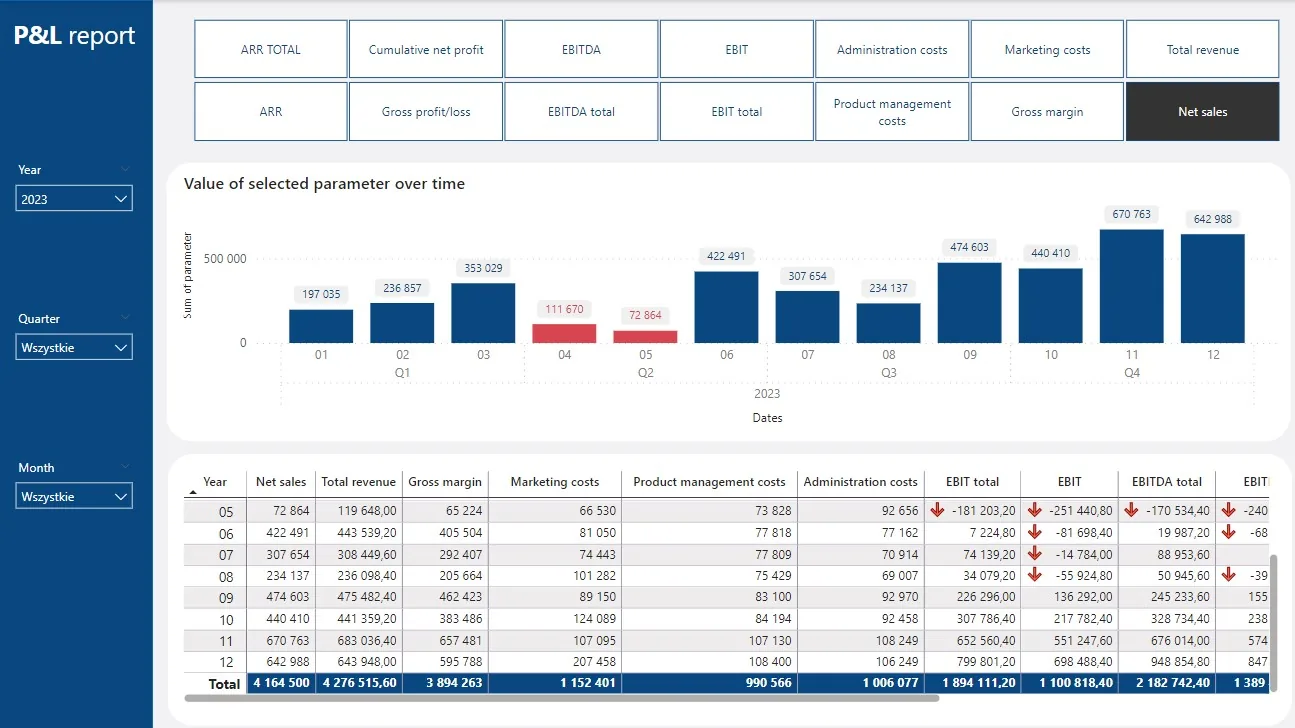Image resolution: width=1295 pixels, height=728 pixels.
Task: Sort table by the Net sales column header
Action: (280, 482)
